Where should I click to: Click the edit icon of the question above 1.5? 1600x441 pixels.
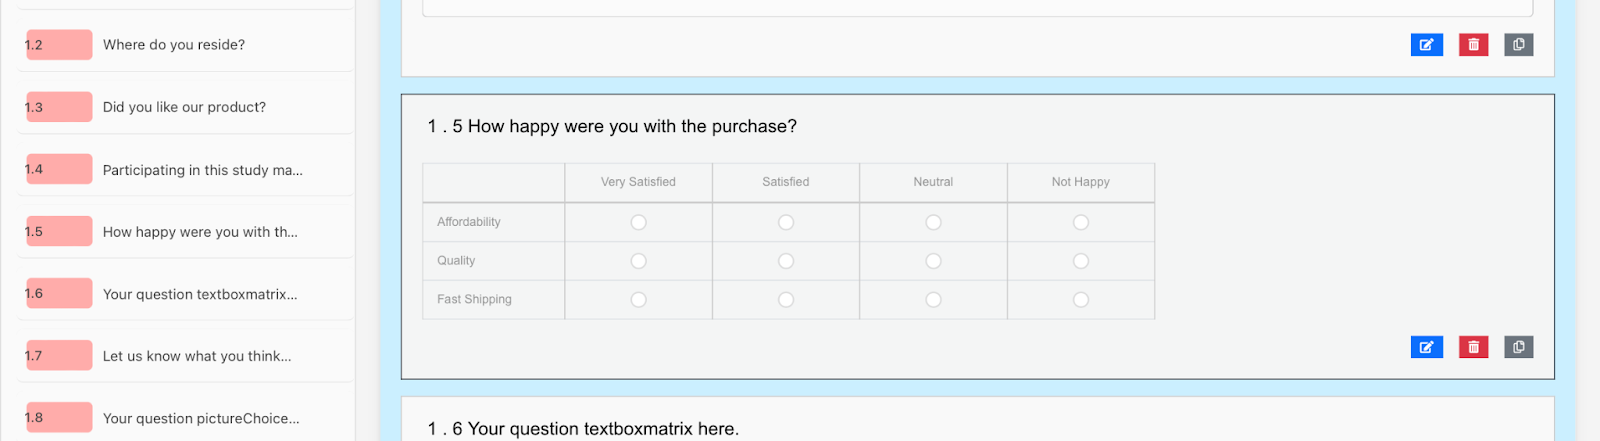click(x=1426, y=45)
